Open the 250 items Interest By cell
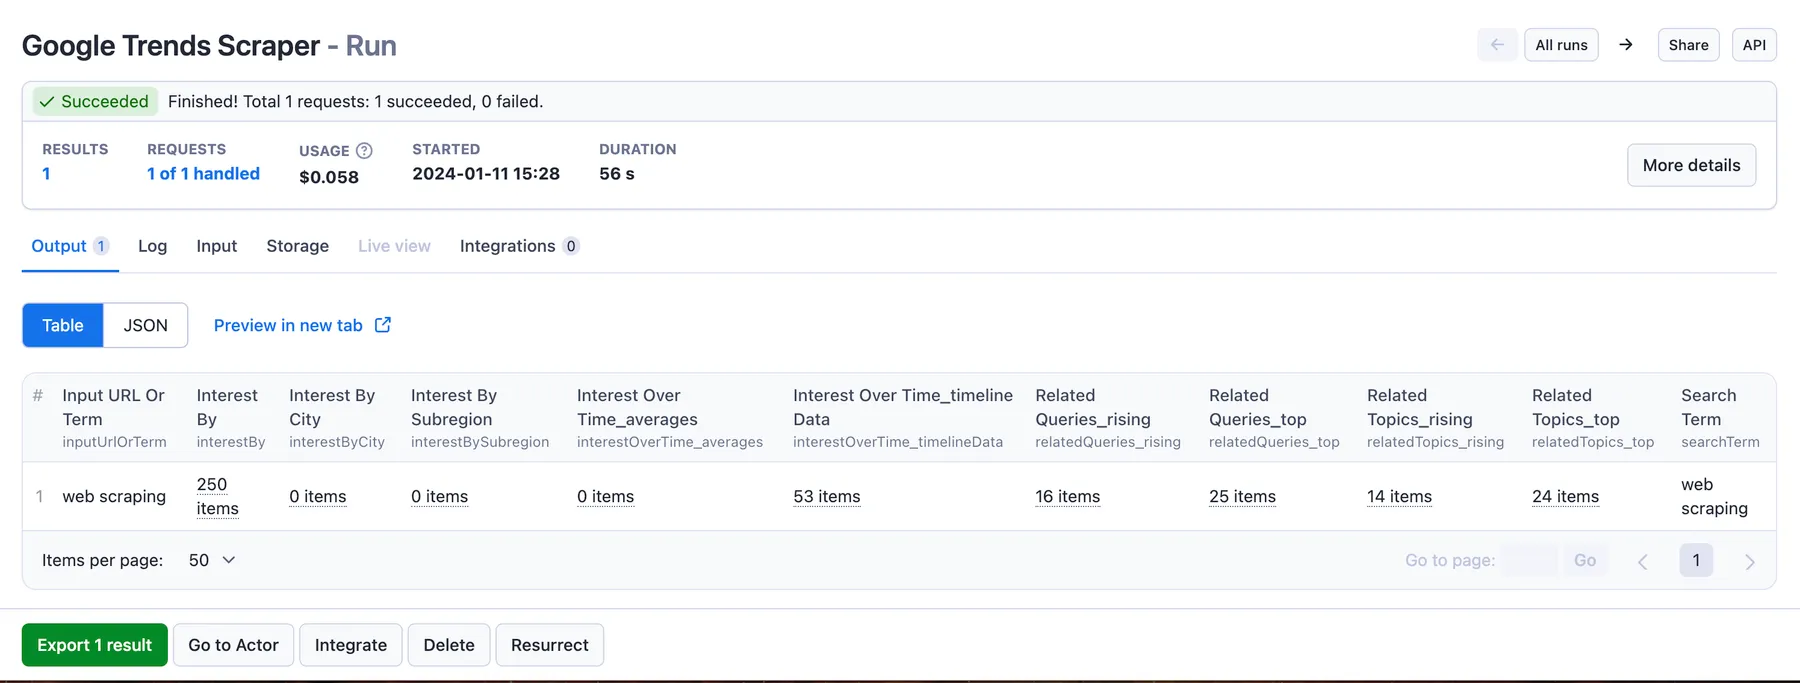Screen dimensions: 1800x683 [x=217, y=496]
